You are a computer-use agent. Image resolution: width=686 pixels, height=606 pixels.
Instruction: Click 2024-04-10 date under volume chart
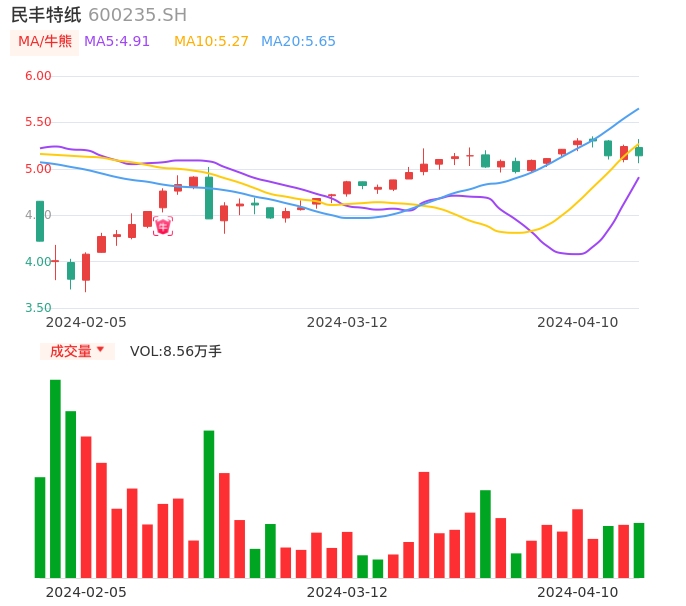pyautogui.click(x=578, y=593)
